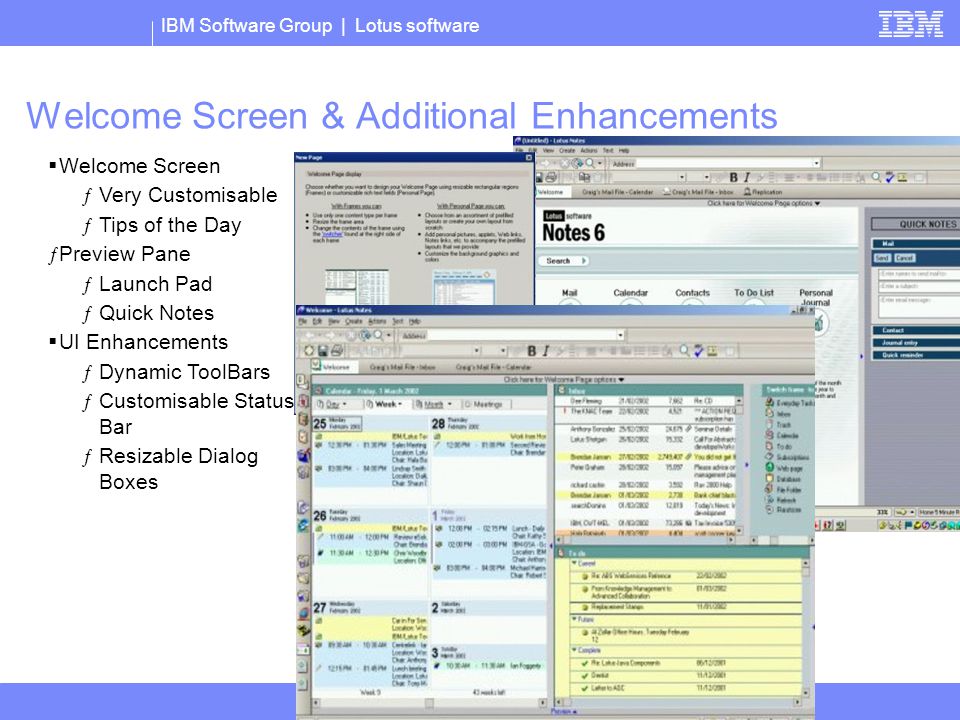Switch to Craig's Mail File - Calendar tab in front window

point(493,367)
